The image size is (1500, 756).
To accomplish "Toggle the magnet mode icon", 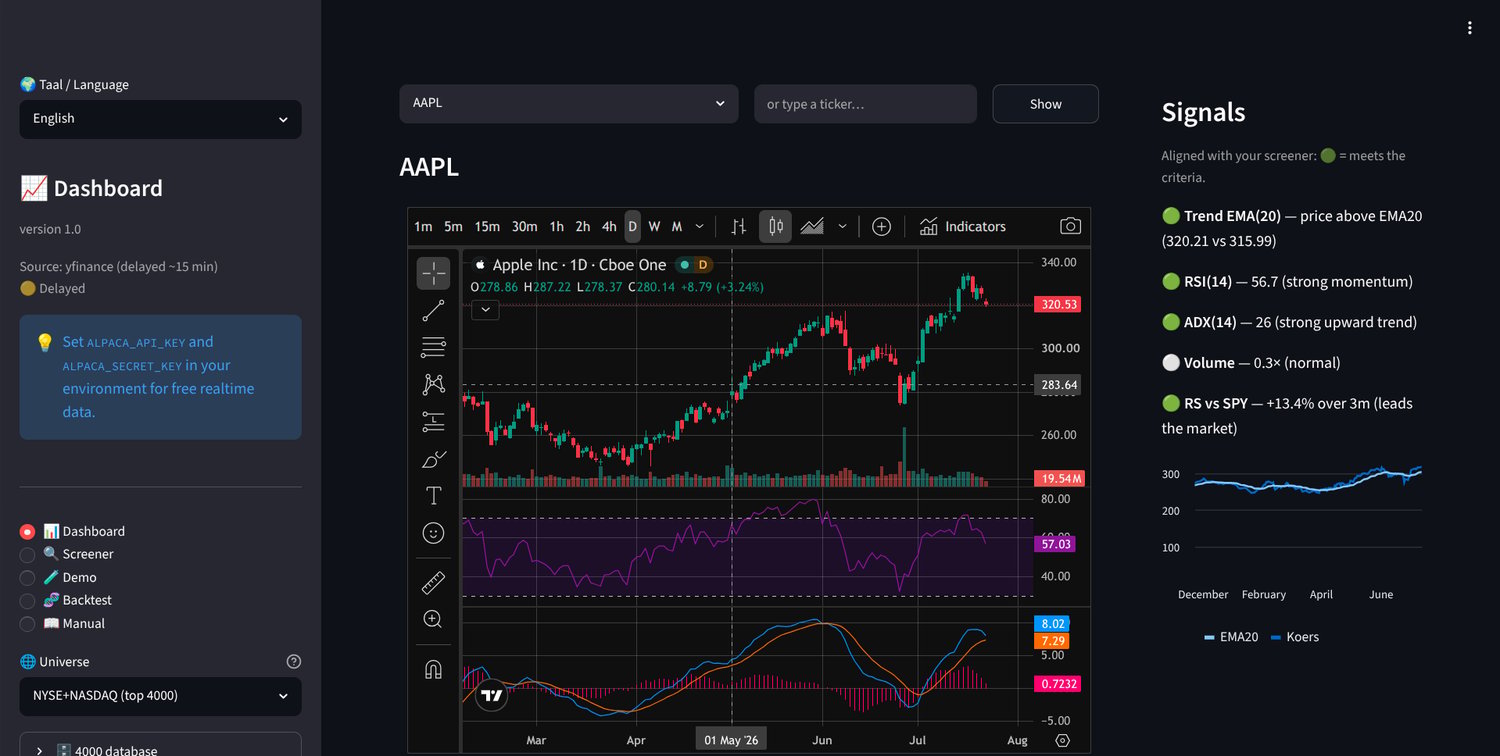I will click(x=433, y=669).
